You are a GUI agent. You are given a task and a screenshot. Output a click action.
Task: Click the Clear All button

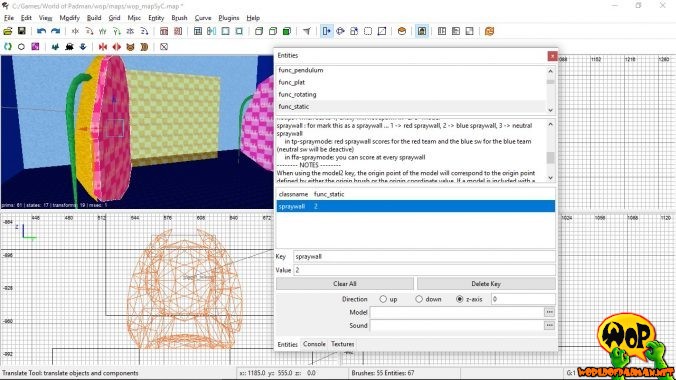click(x=344, y=283)
